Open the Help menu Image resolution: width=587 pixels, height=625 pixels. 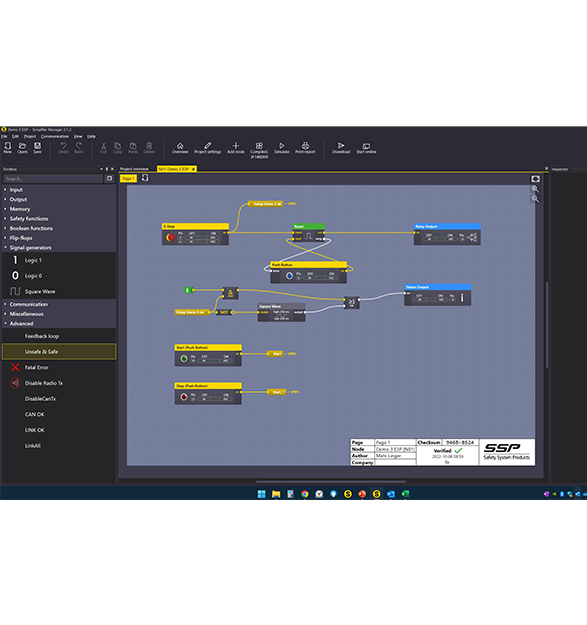coord(91,136)
